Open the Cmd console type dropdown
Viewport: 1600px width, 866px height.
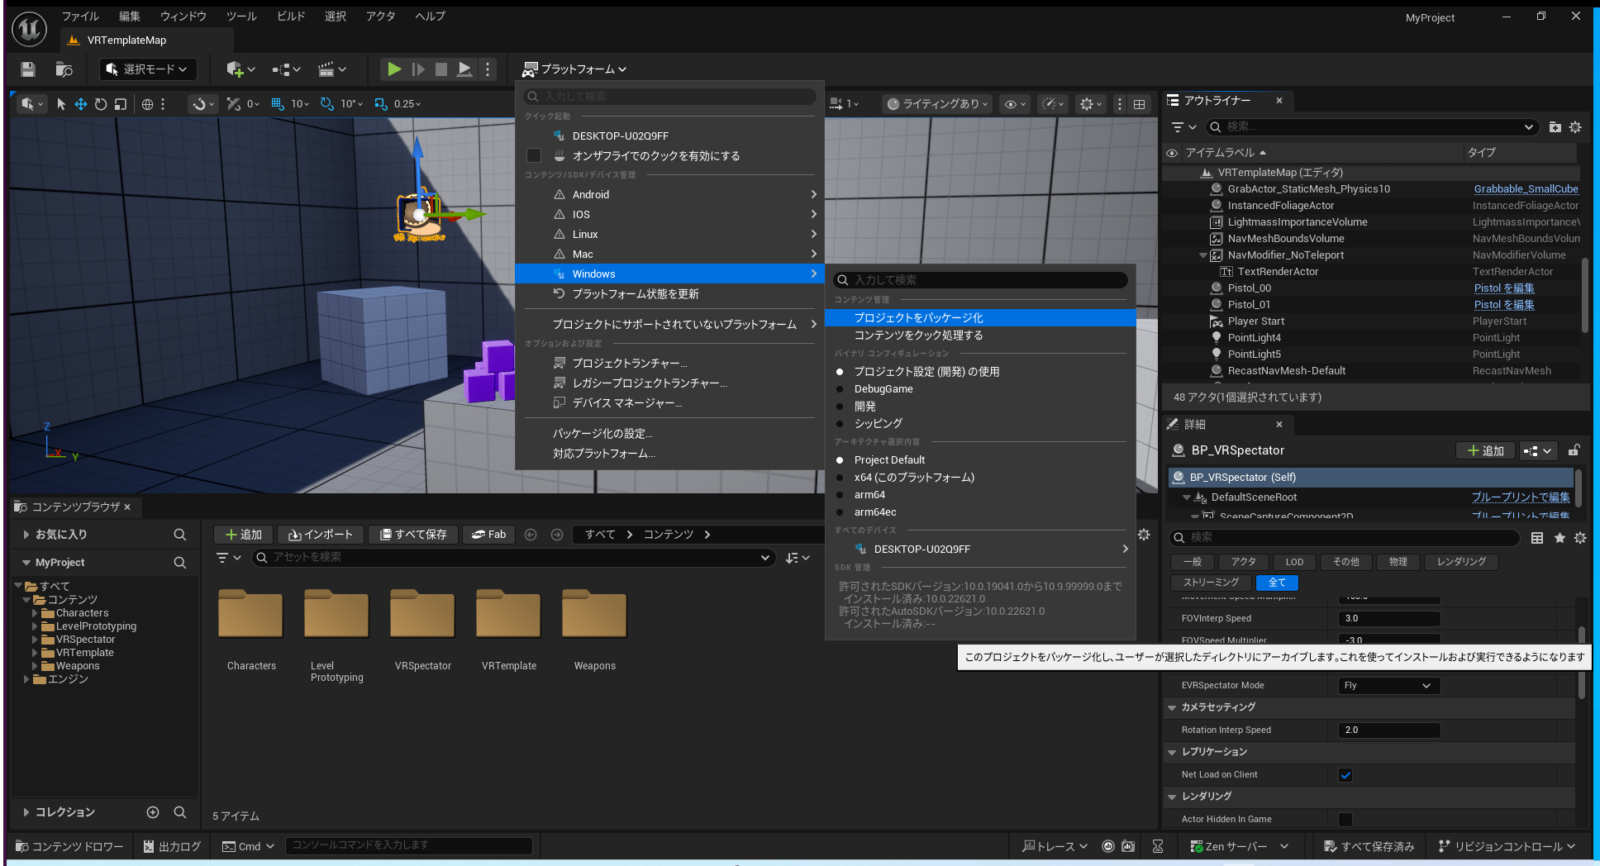point(248,846)
